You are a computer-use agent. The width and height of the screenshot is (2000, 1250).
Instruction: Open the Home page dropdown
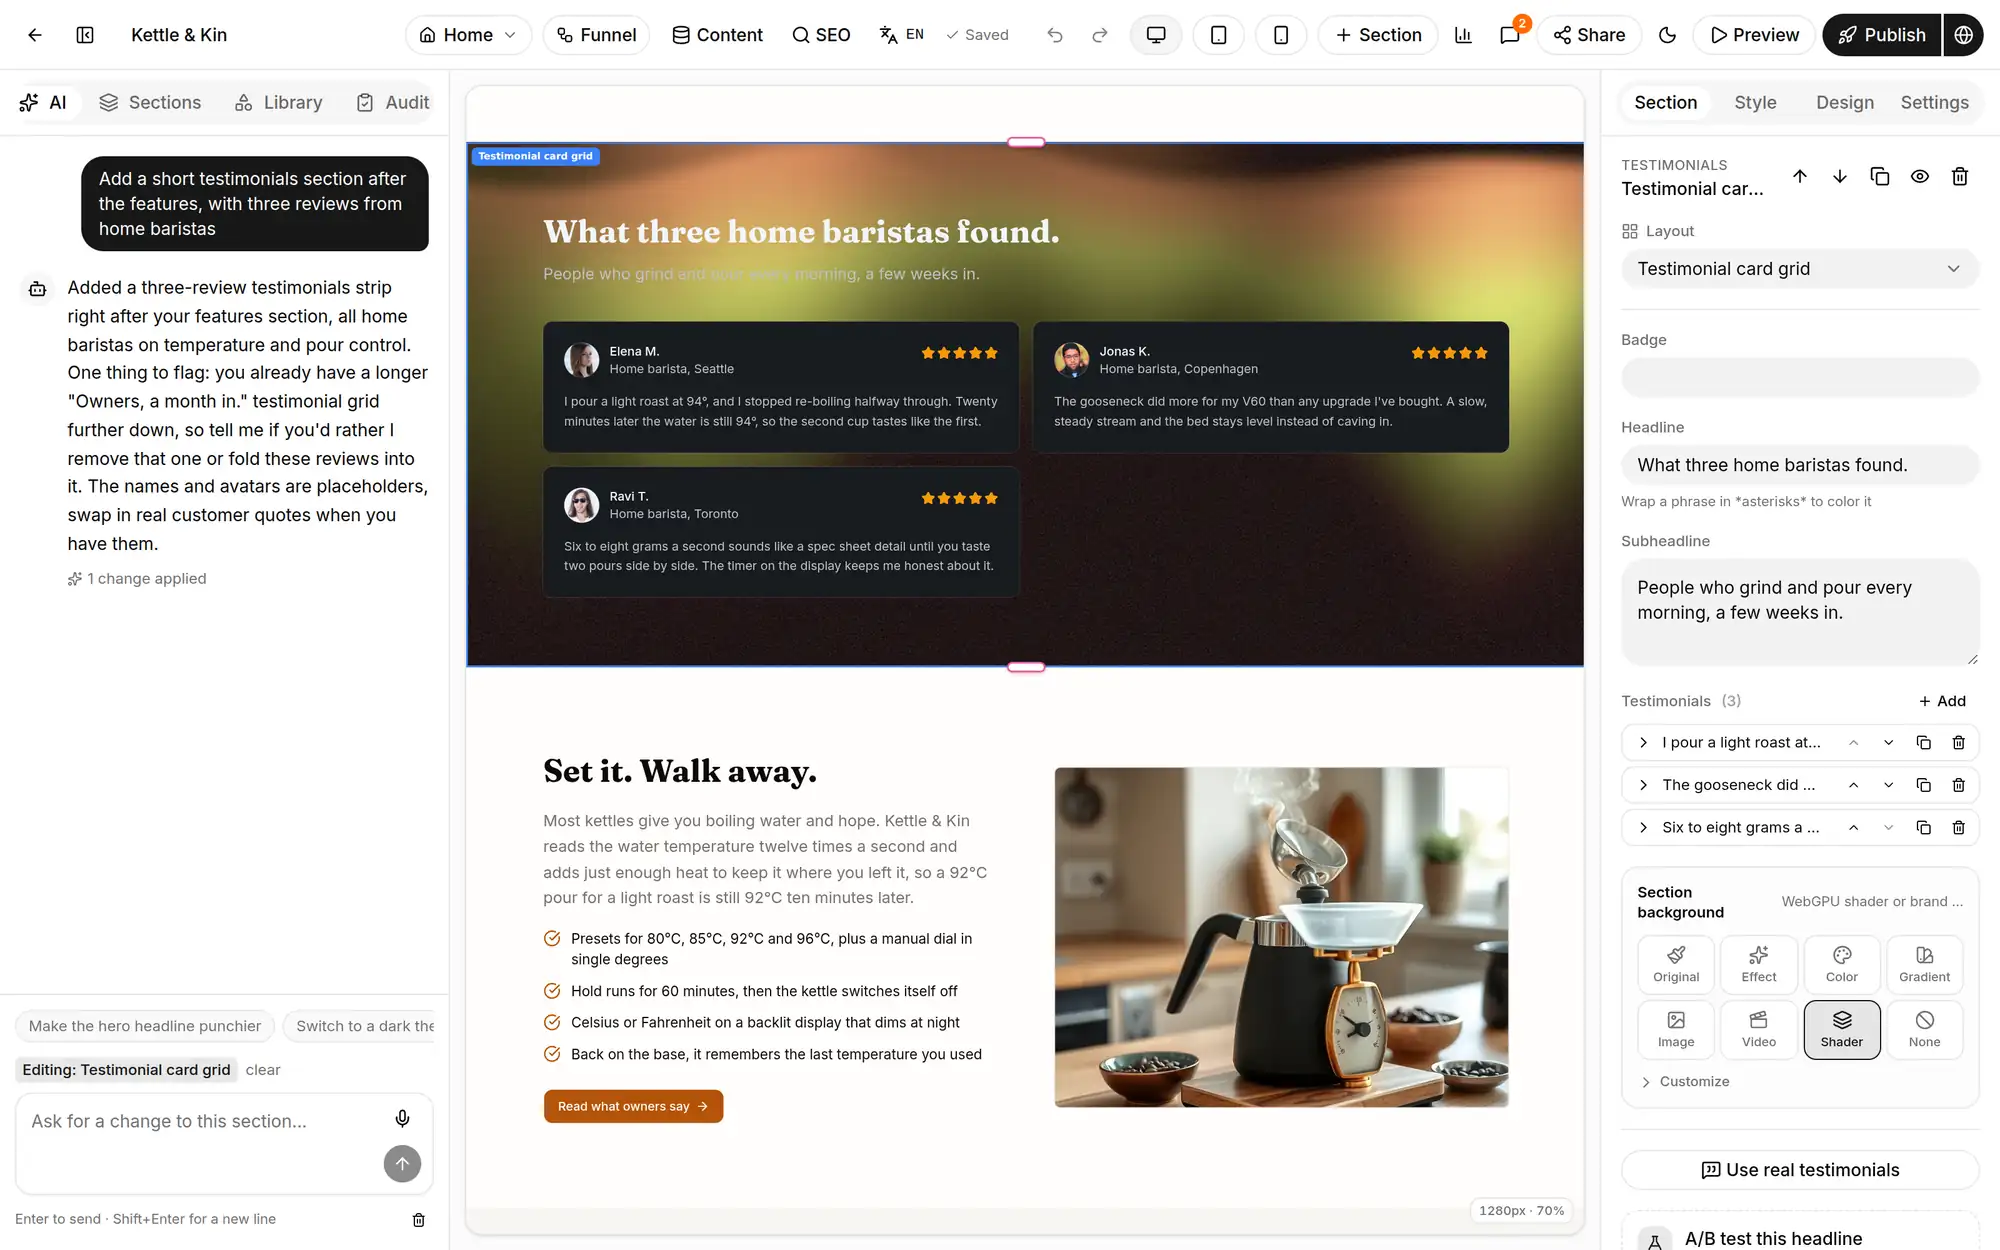click(x=468, y=35)
